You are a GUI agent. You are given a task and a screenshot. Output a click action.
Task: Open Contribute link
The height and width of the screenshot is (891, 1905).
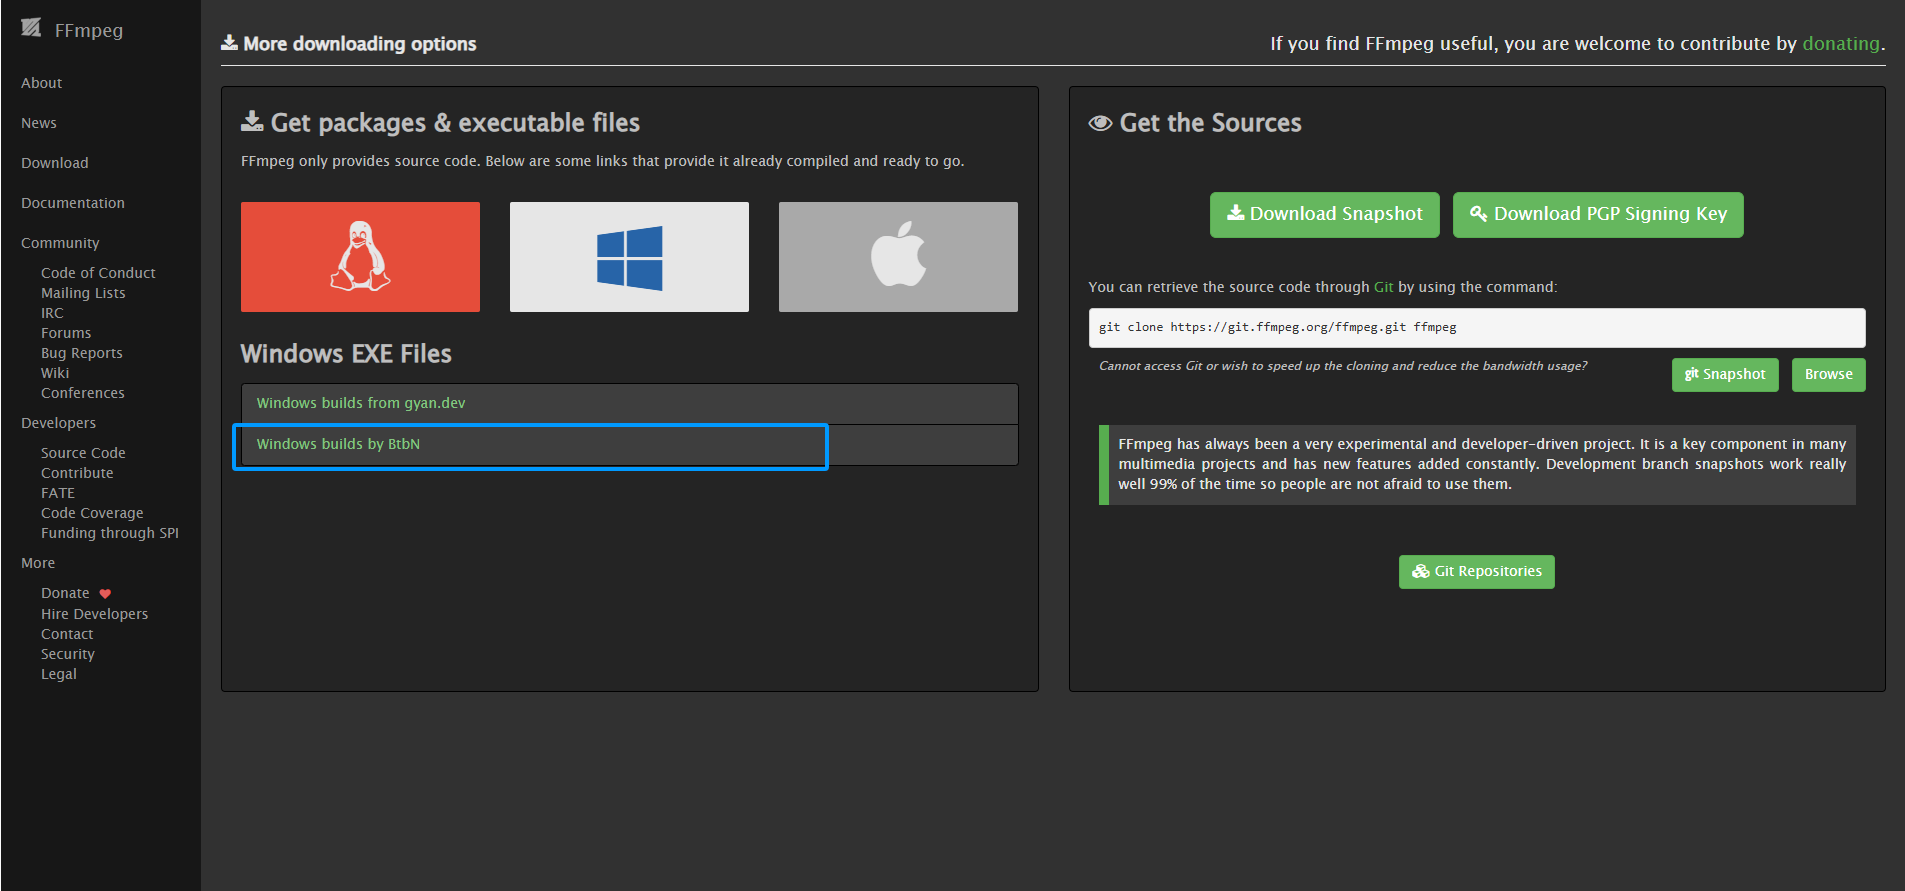tap(77, 473)
